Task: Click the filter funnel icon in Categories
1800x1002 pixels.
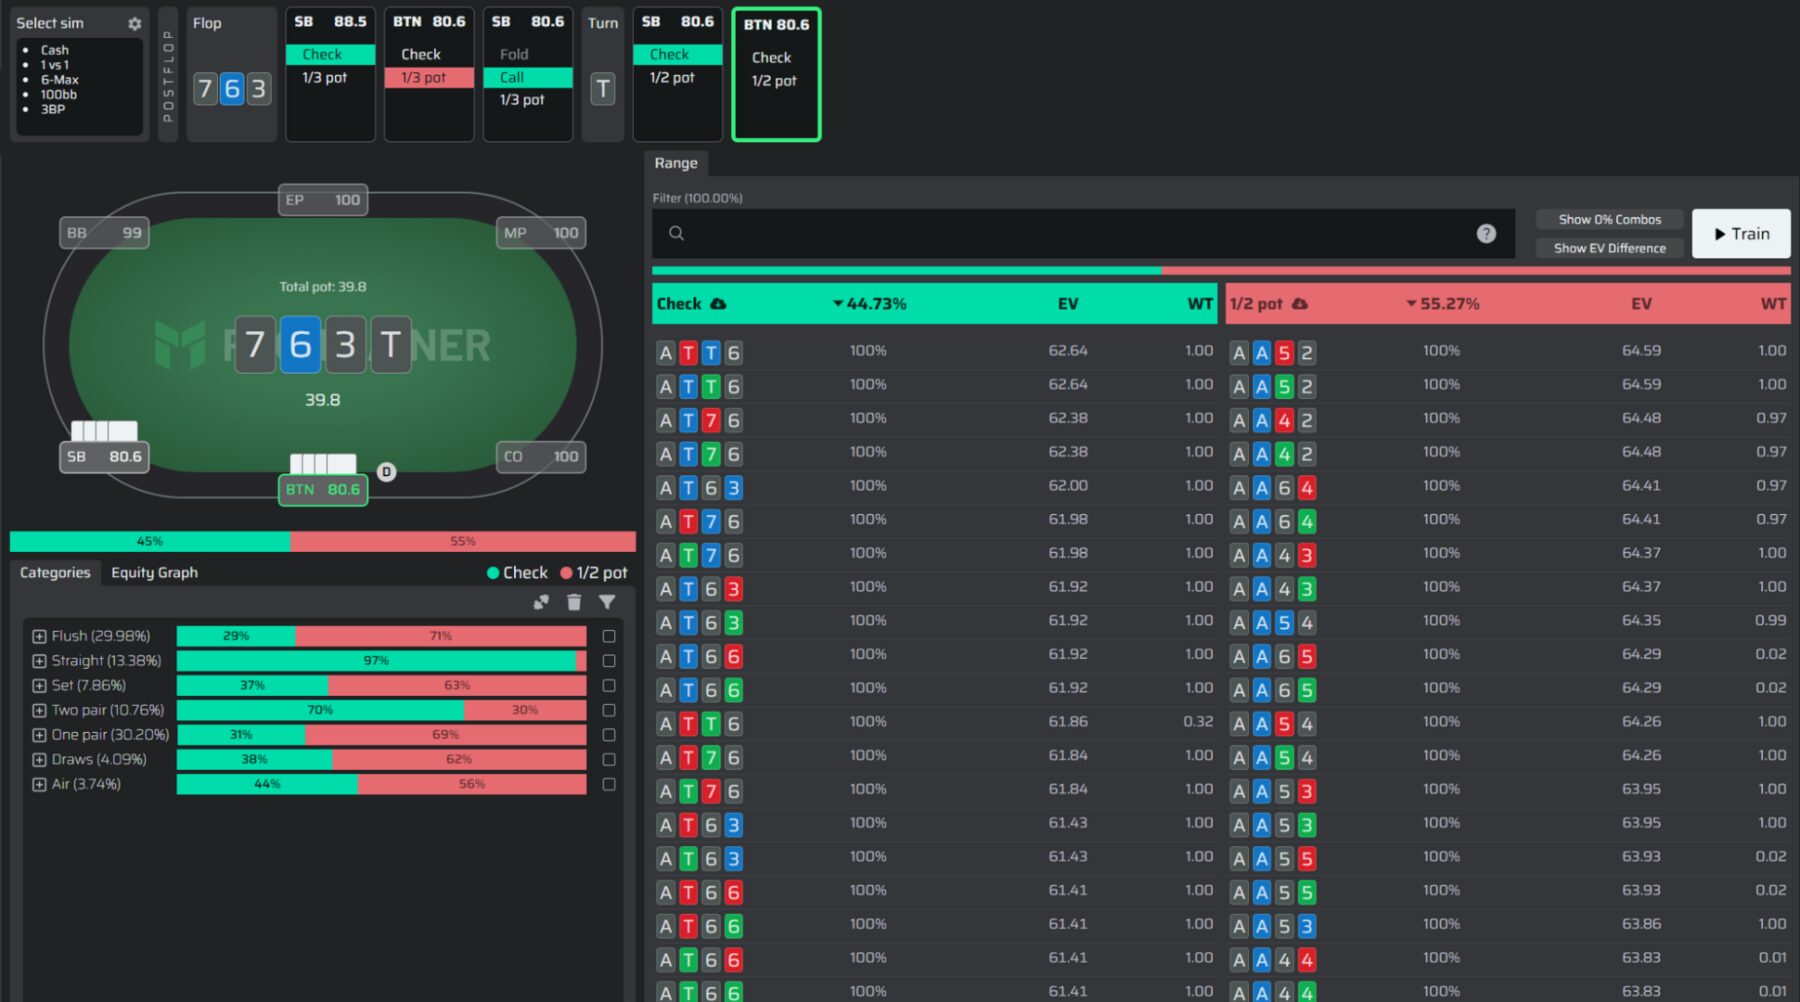Action: coord(607,602)
